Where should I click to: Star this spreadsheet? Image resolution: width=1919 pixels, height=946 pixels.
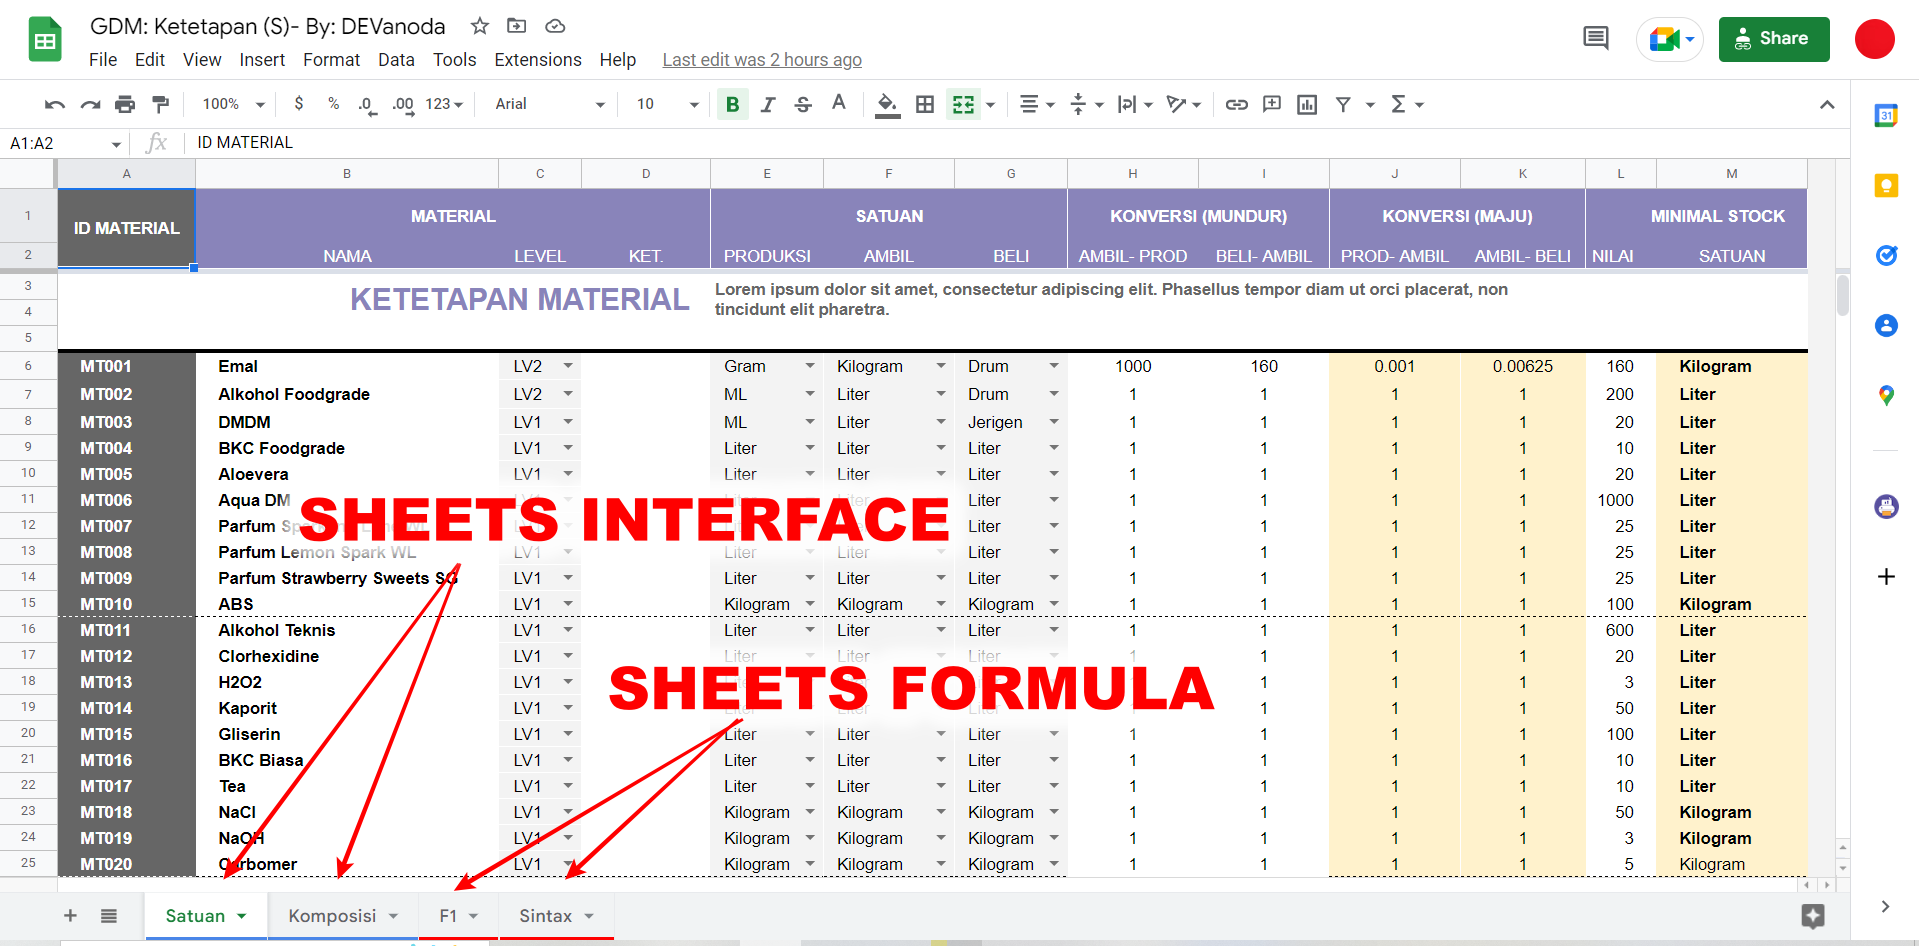(480, 26)
